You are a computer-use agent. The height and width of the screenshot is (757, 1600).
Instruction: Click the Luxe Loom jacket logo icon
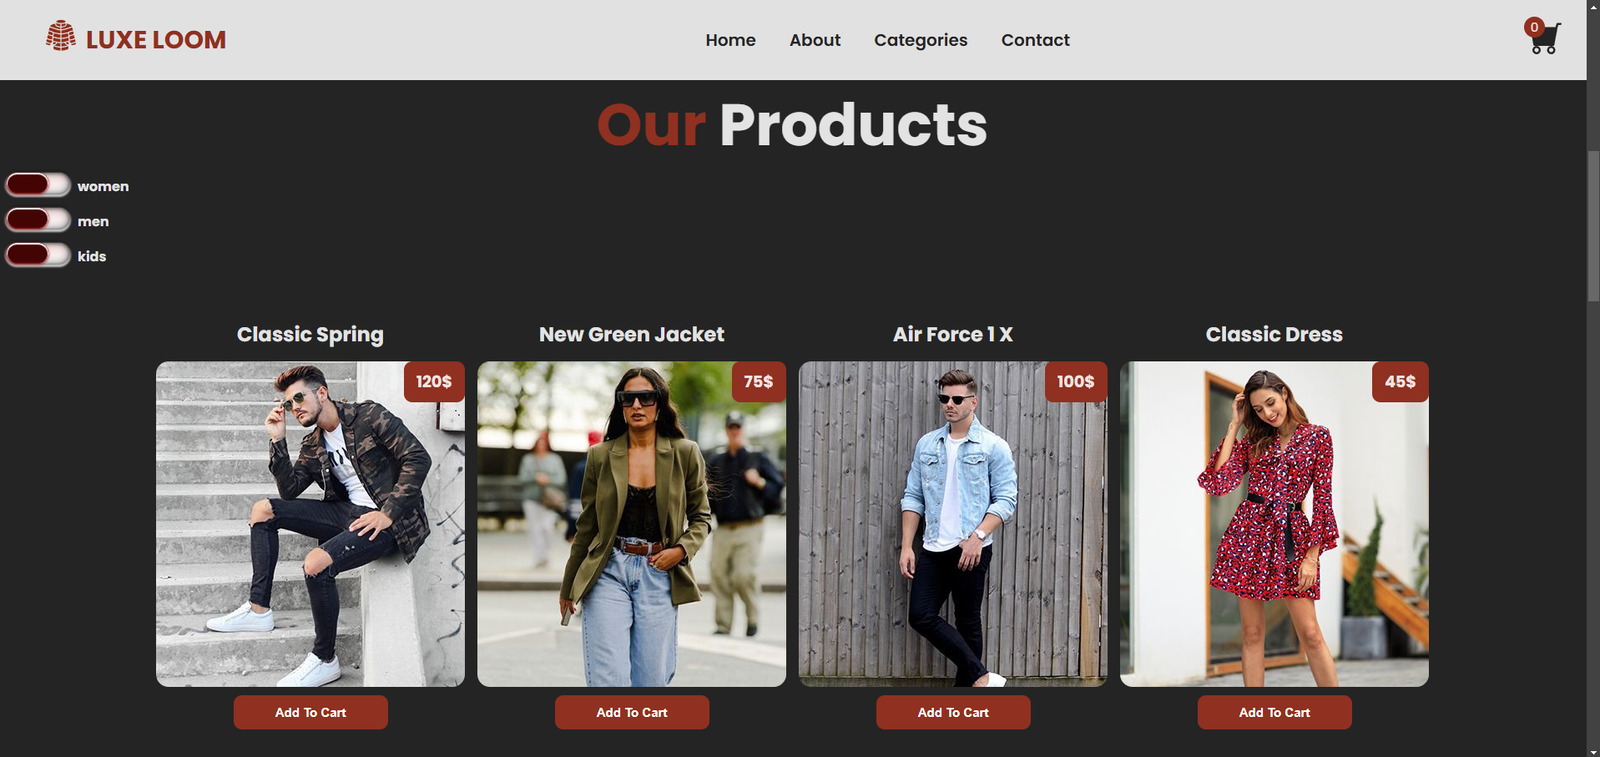(x=61, y=36)
